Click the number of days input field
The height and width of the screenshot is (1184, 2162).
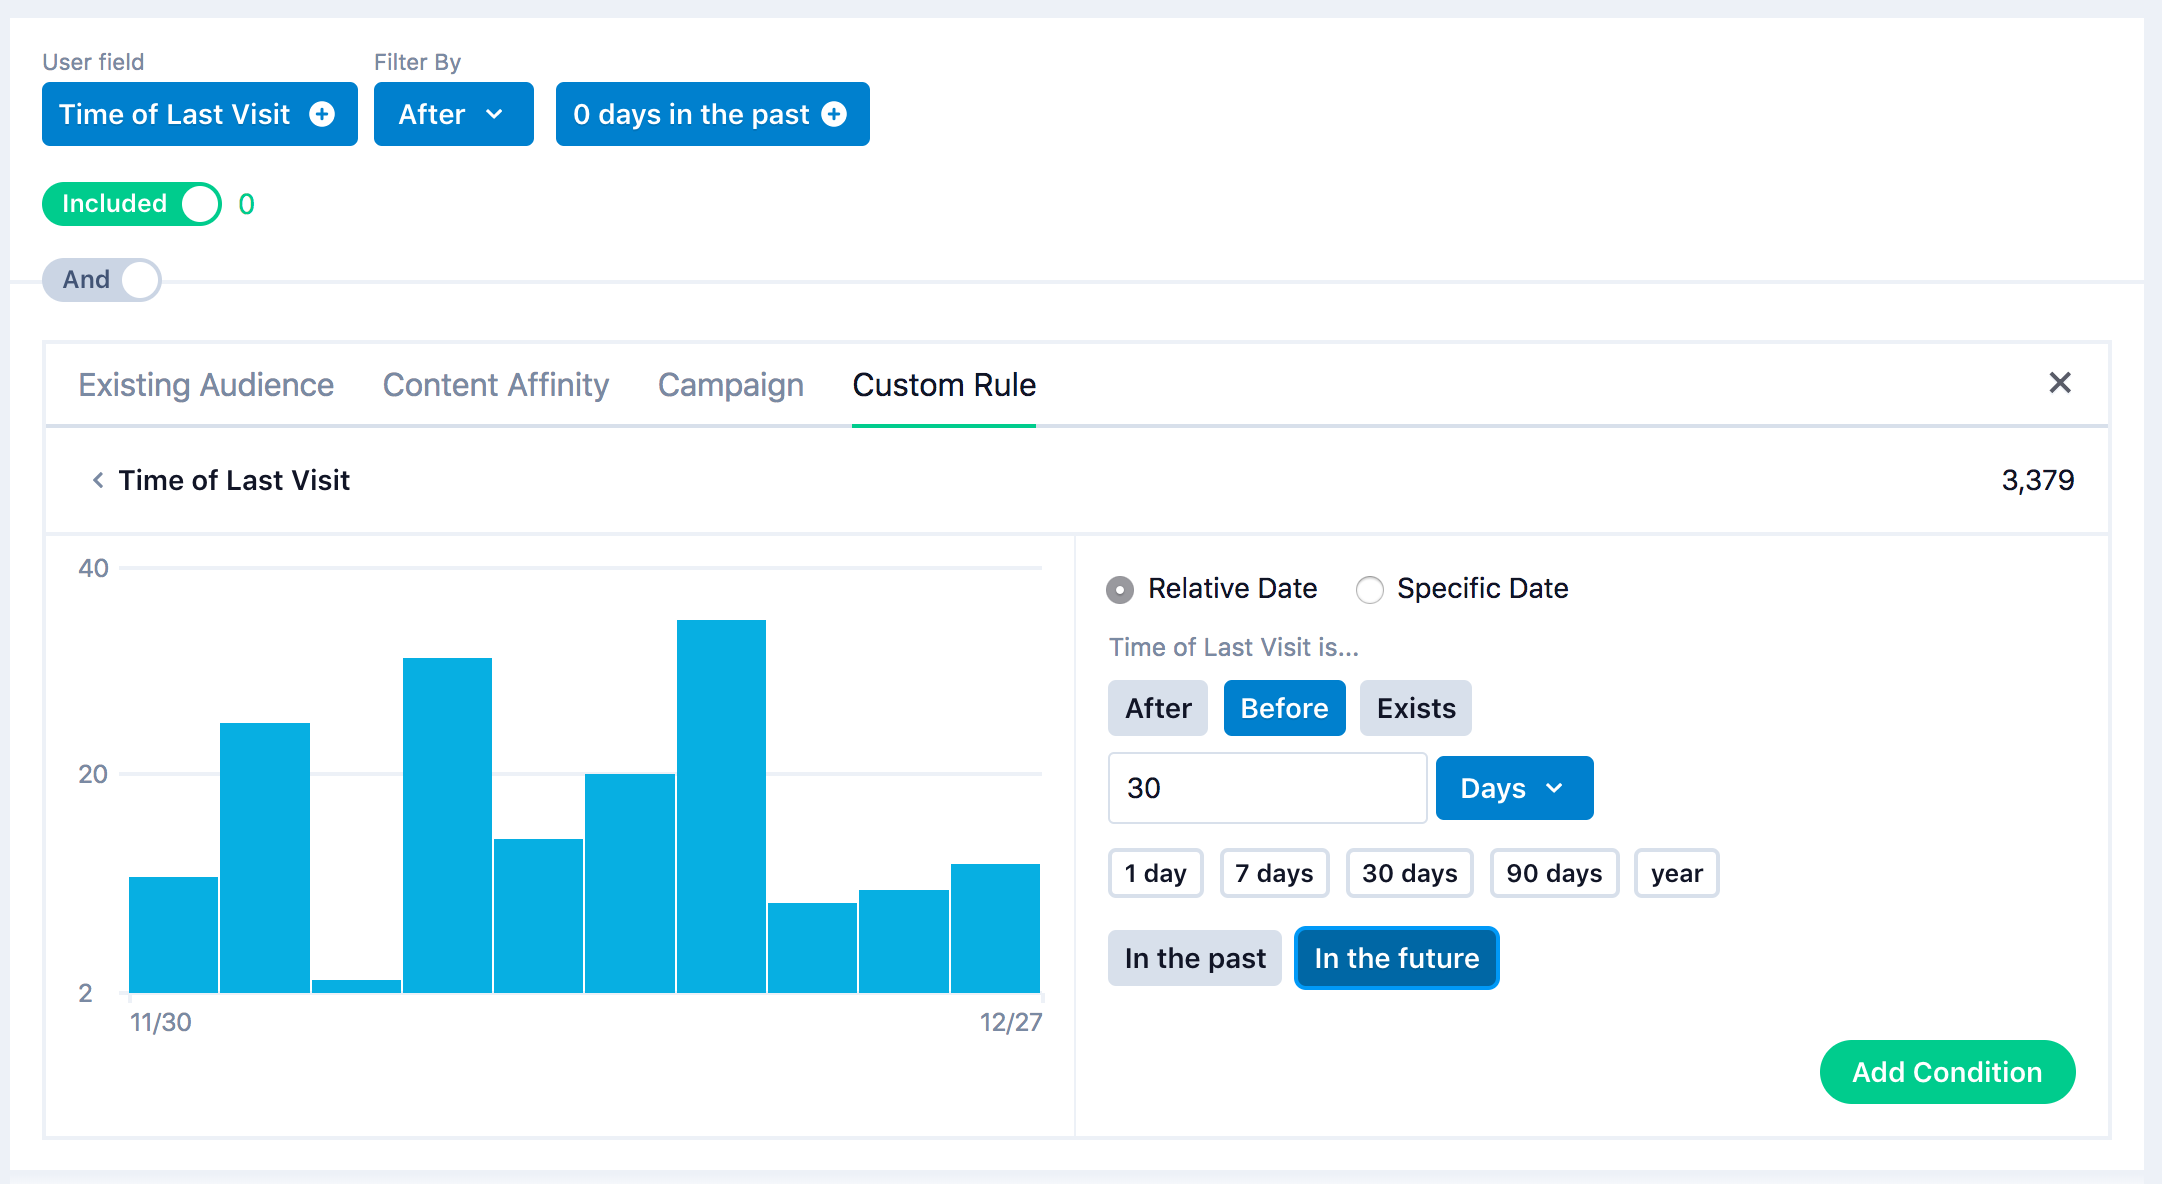pos(1266,789)
